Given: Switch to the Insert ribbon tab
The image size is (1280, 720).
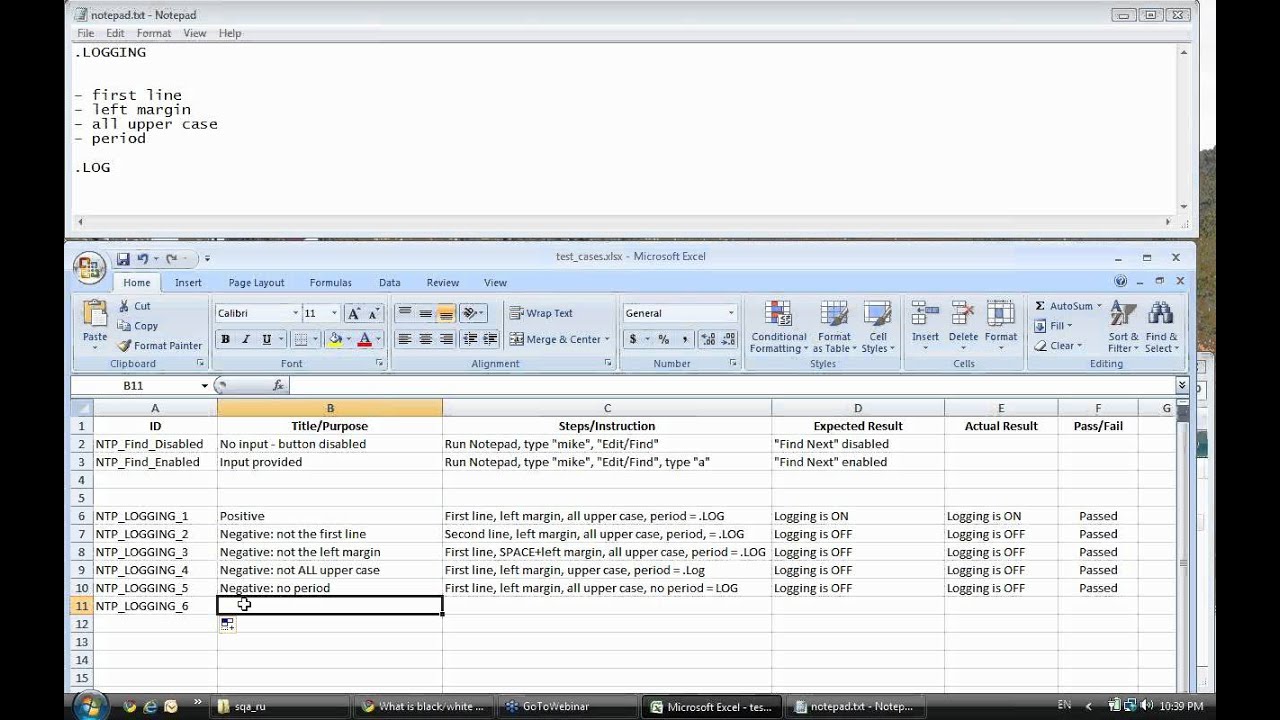Looking at the screenshot, I should 188,283.
